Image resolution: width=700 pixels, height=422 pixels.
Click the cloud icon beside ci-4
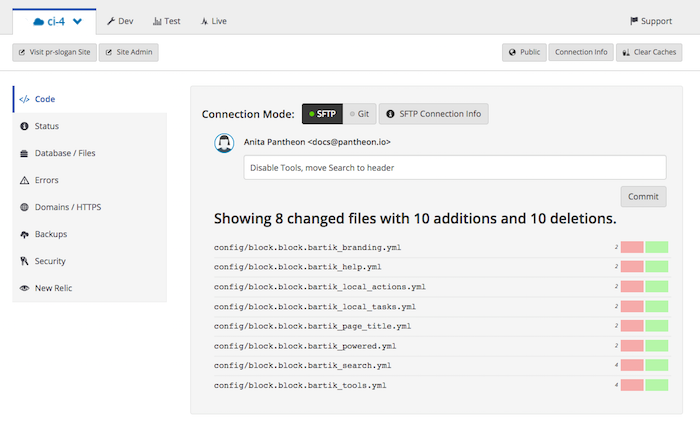pos(39,21)
